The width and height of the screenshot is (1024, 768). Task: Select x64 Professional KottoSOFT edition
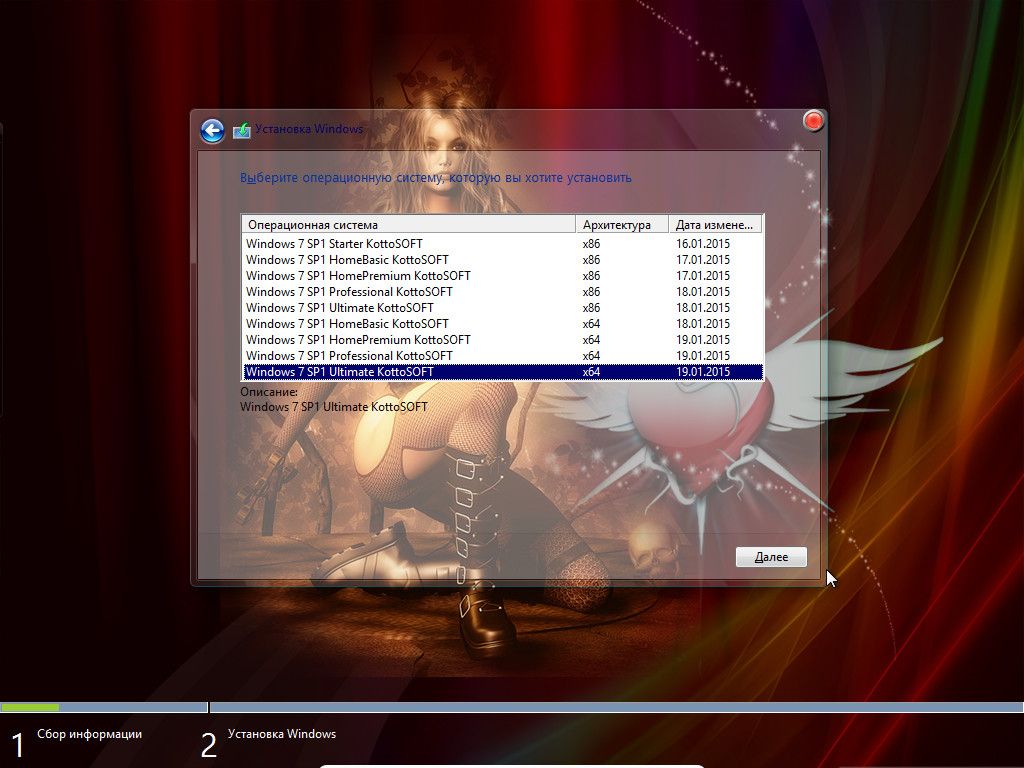click(x=502, y=356)
